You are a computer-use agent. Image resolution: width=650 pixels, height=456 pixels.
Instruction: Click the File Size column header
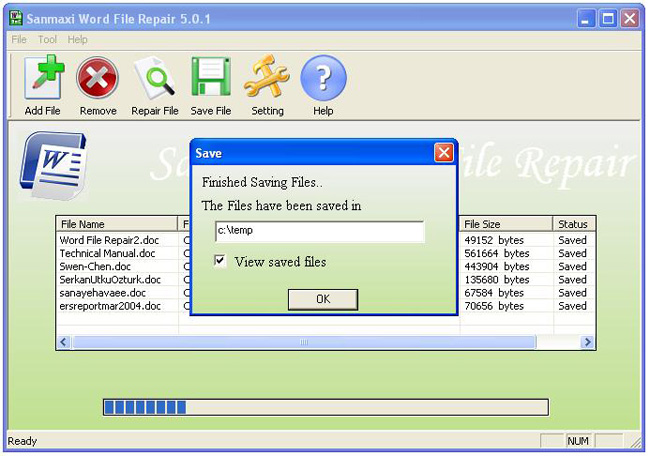pos(506,224)
